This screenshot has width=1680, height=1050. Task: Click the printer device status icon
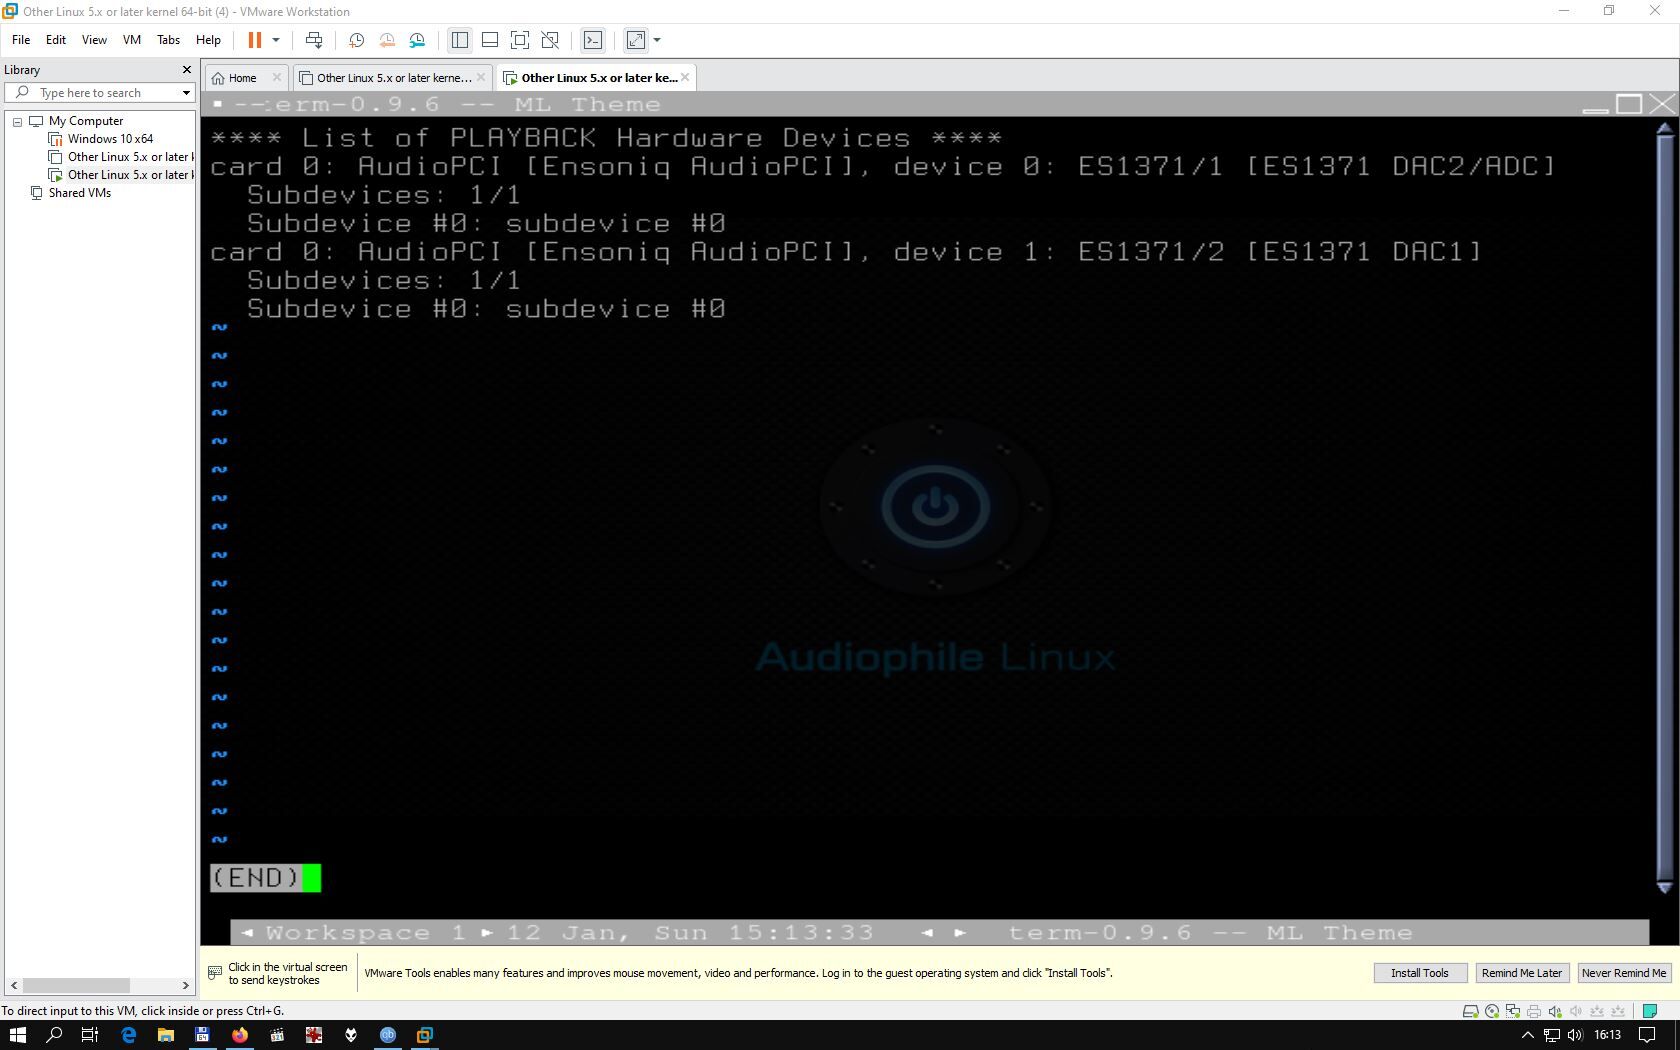coord(1534,1011)
